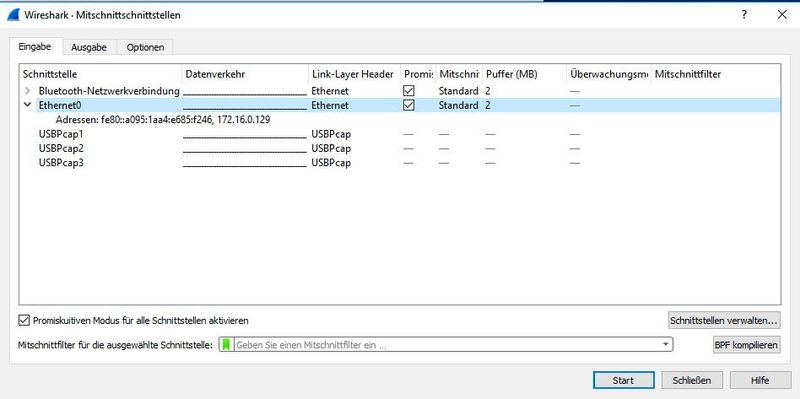The height and width of the screenshot is (399, 800).
Task: Switch to the Optionen tab
Action: tap(145, 47)
